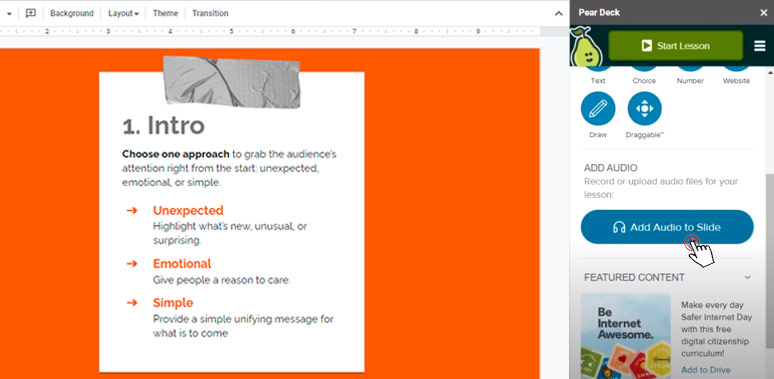Click the 'FEATURED CONTENT' heading text

pyautogui.click(x=634, y=277)
